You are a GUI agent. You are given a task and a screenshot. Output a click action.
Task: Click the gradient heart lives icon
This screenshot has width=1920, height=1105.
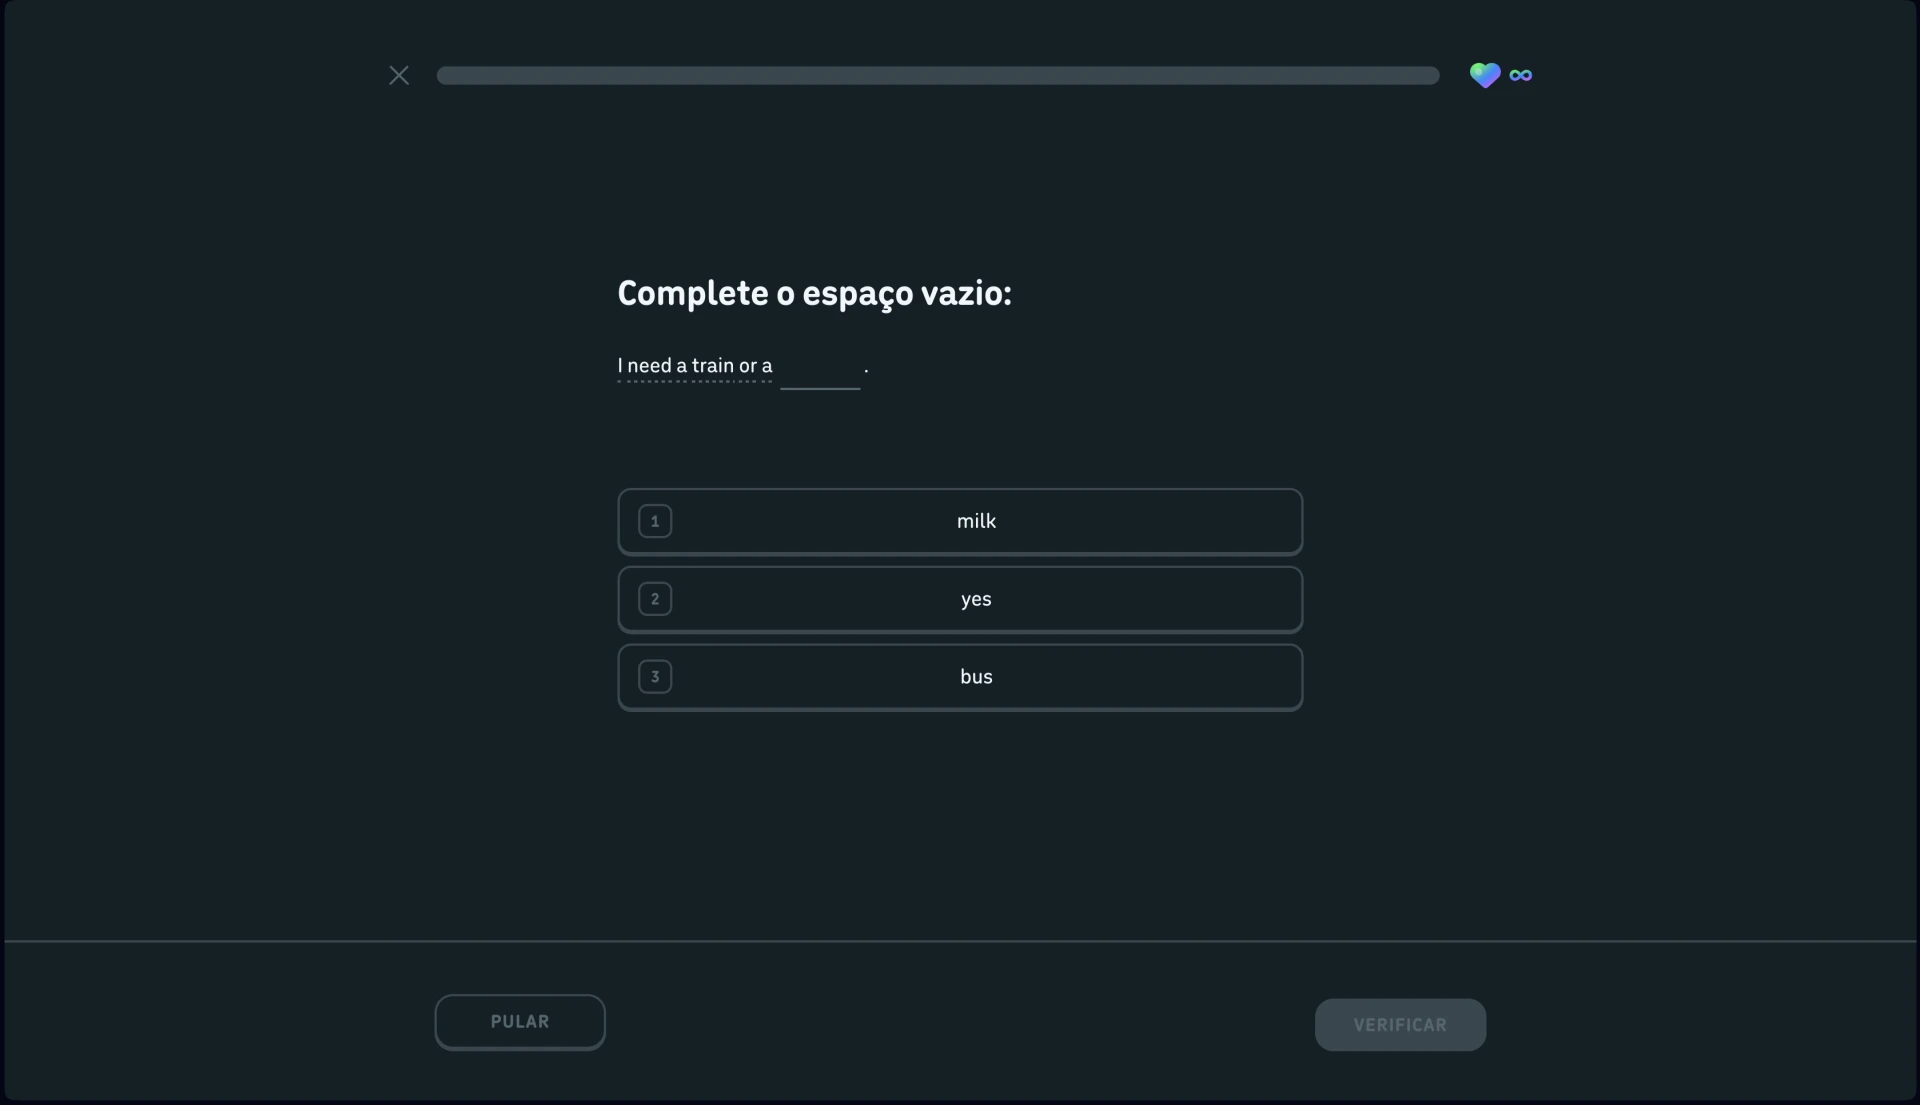pyautogui.click(x=1485, y=75)
